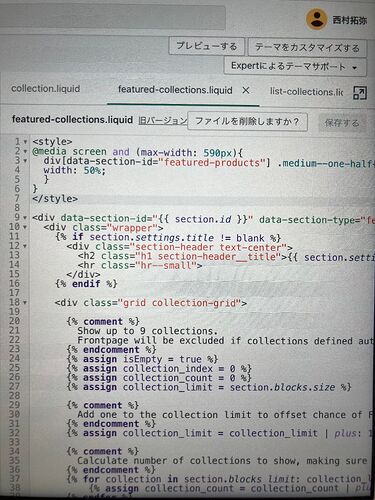Image resolution: width=375 pixels, height=500 pixels.
Task: Click the 保存する save button
Action: [x=342, y=123]
